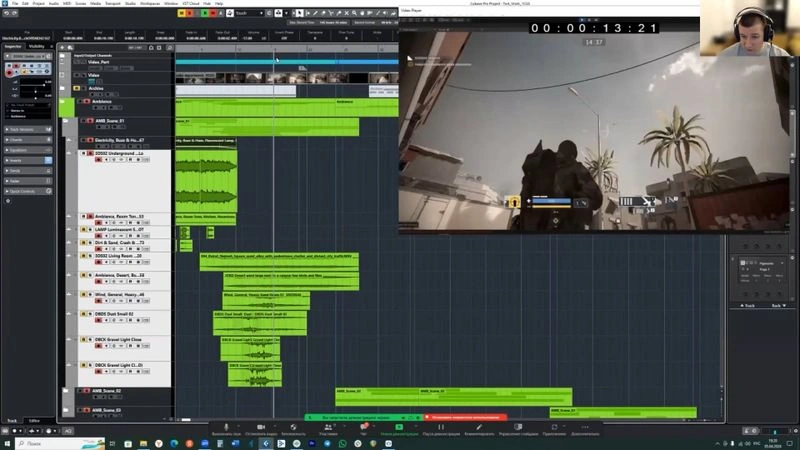This screenshot has width=800, height=450.
Task: Select the Erase tool
Action: pyautogui.click(x=323, y=13)
